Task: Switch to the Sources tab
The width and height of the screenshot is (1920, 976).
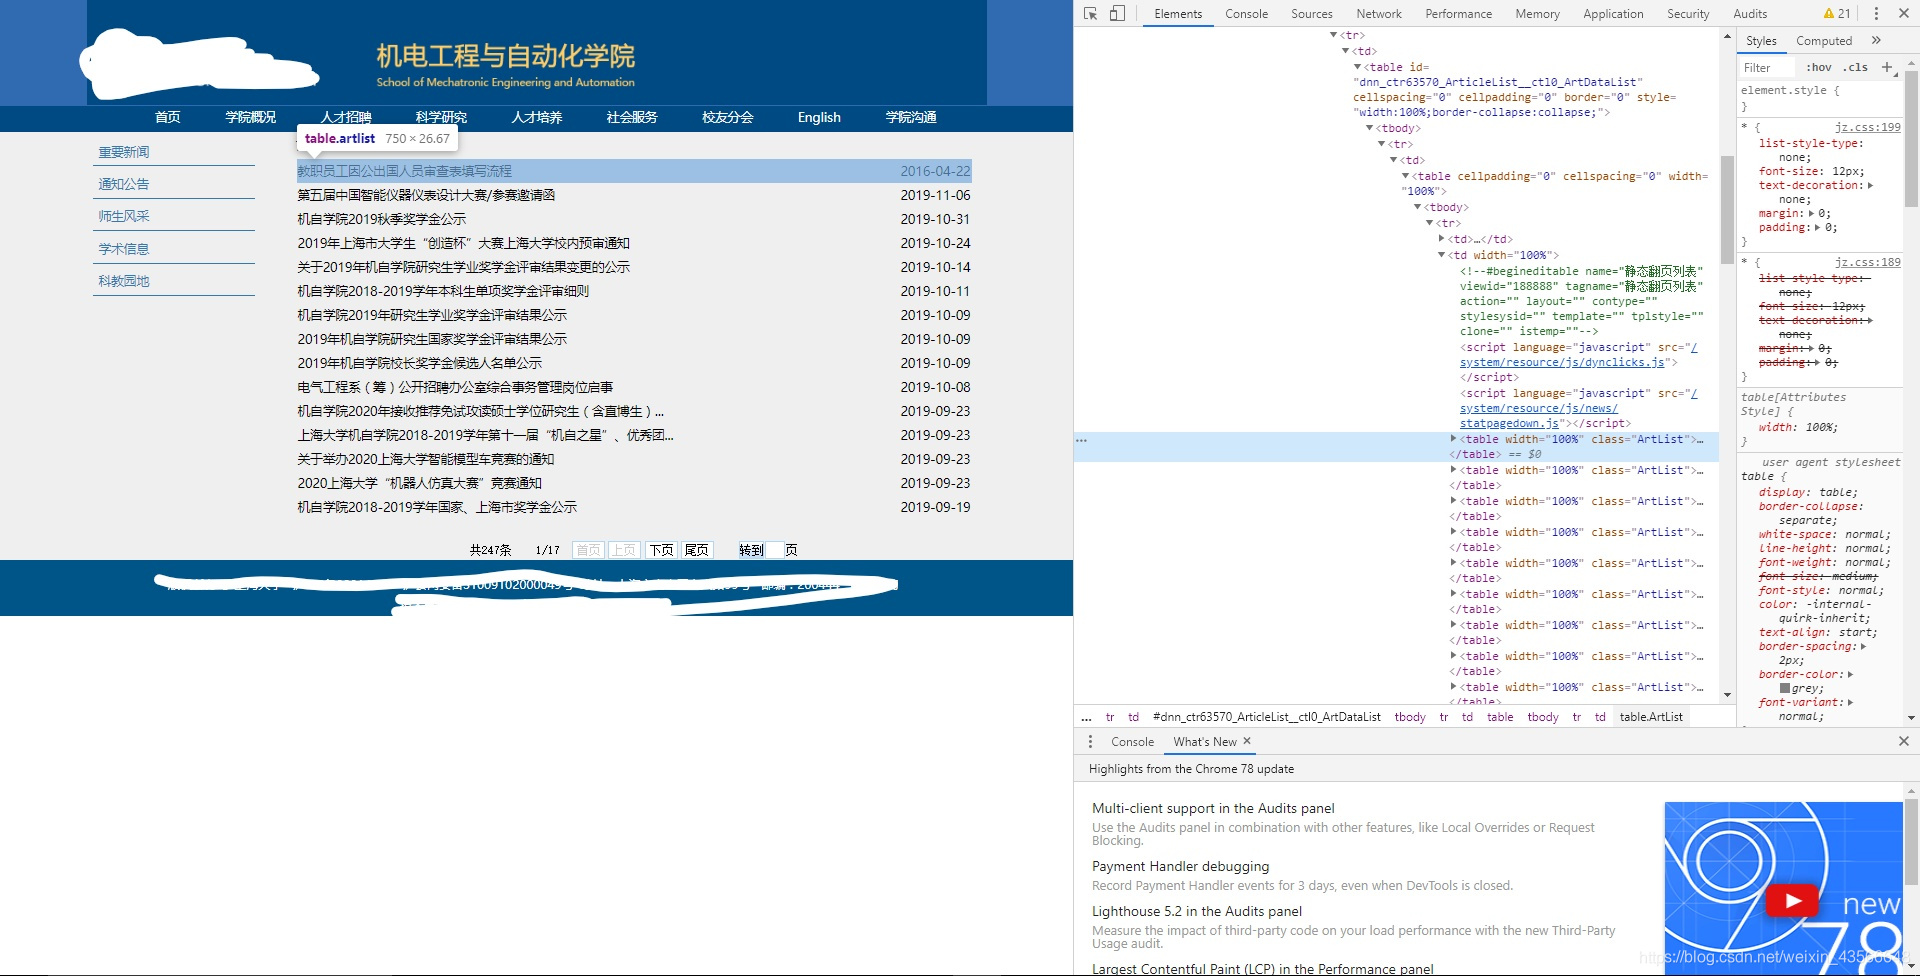Action: (1311, 14)
